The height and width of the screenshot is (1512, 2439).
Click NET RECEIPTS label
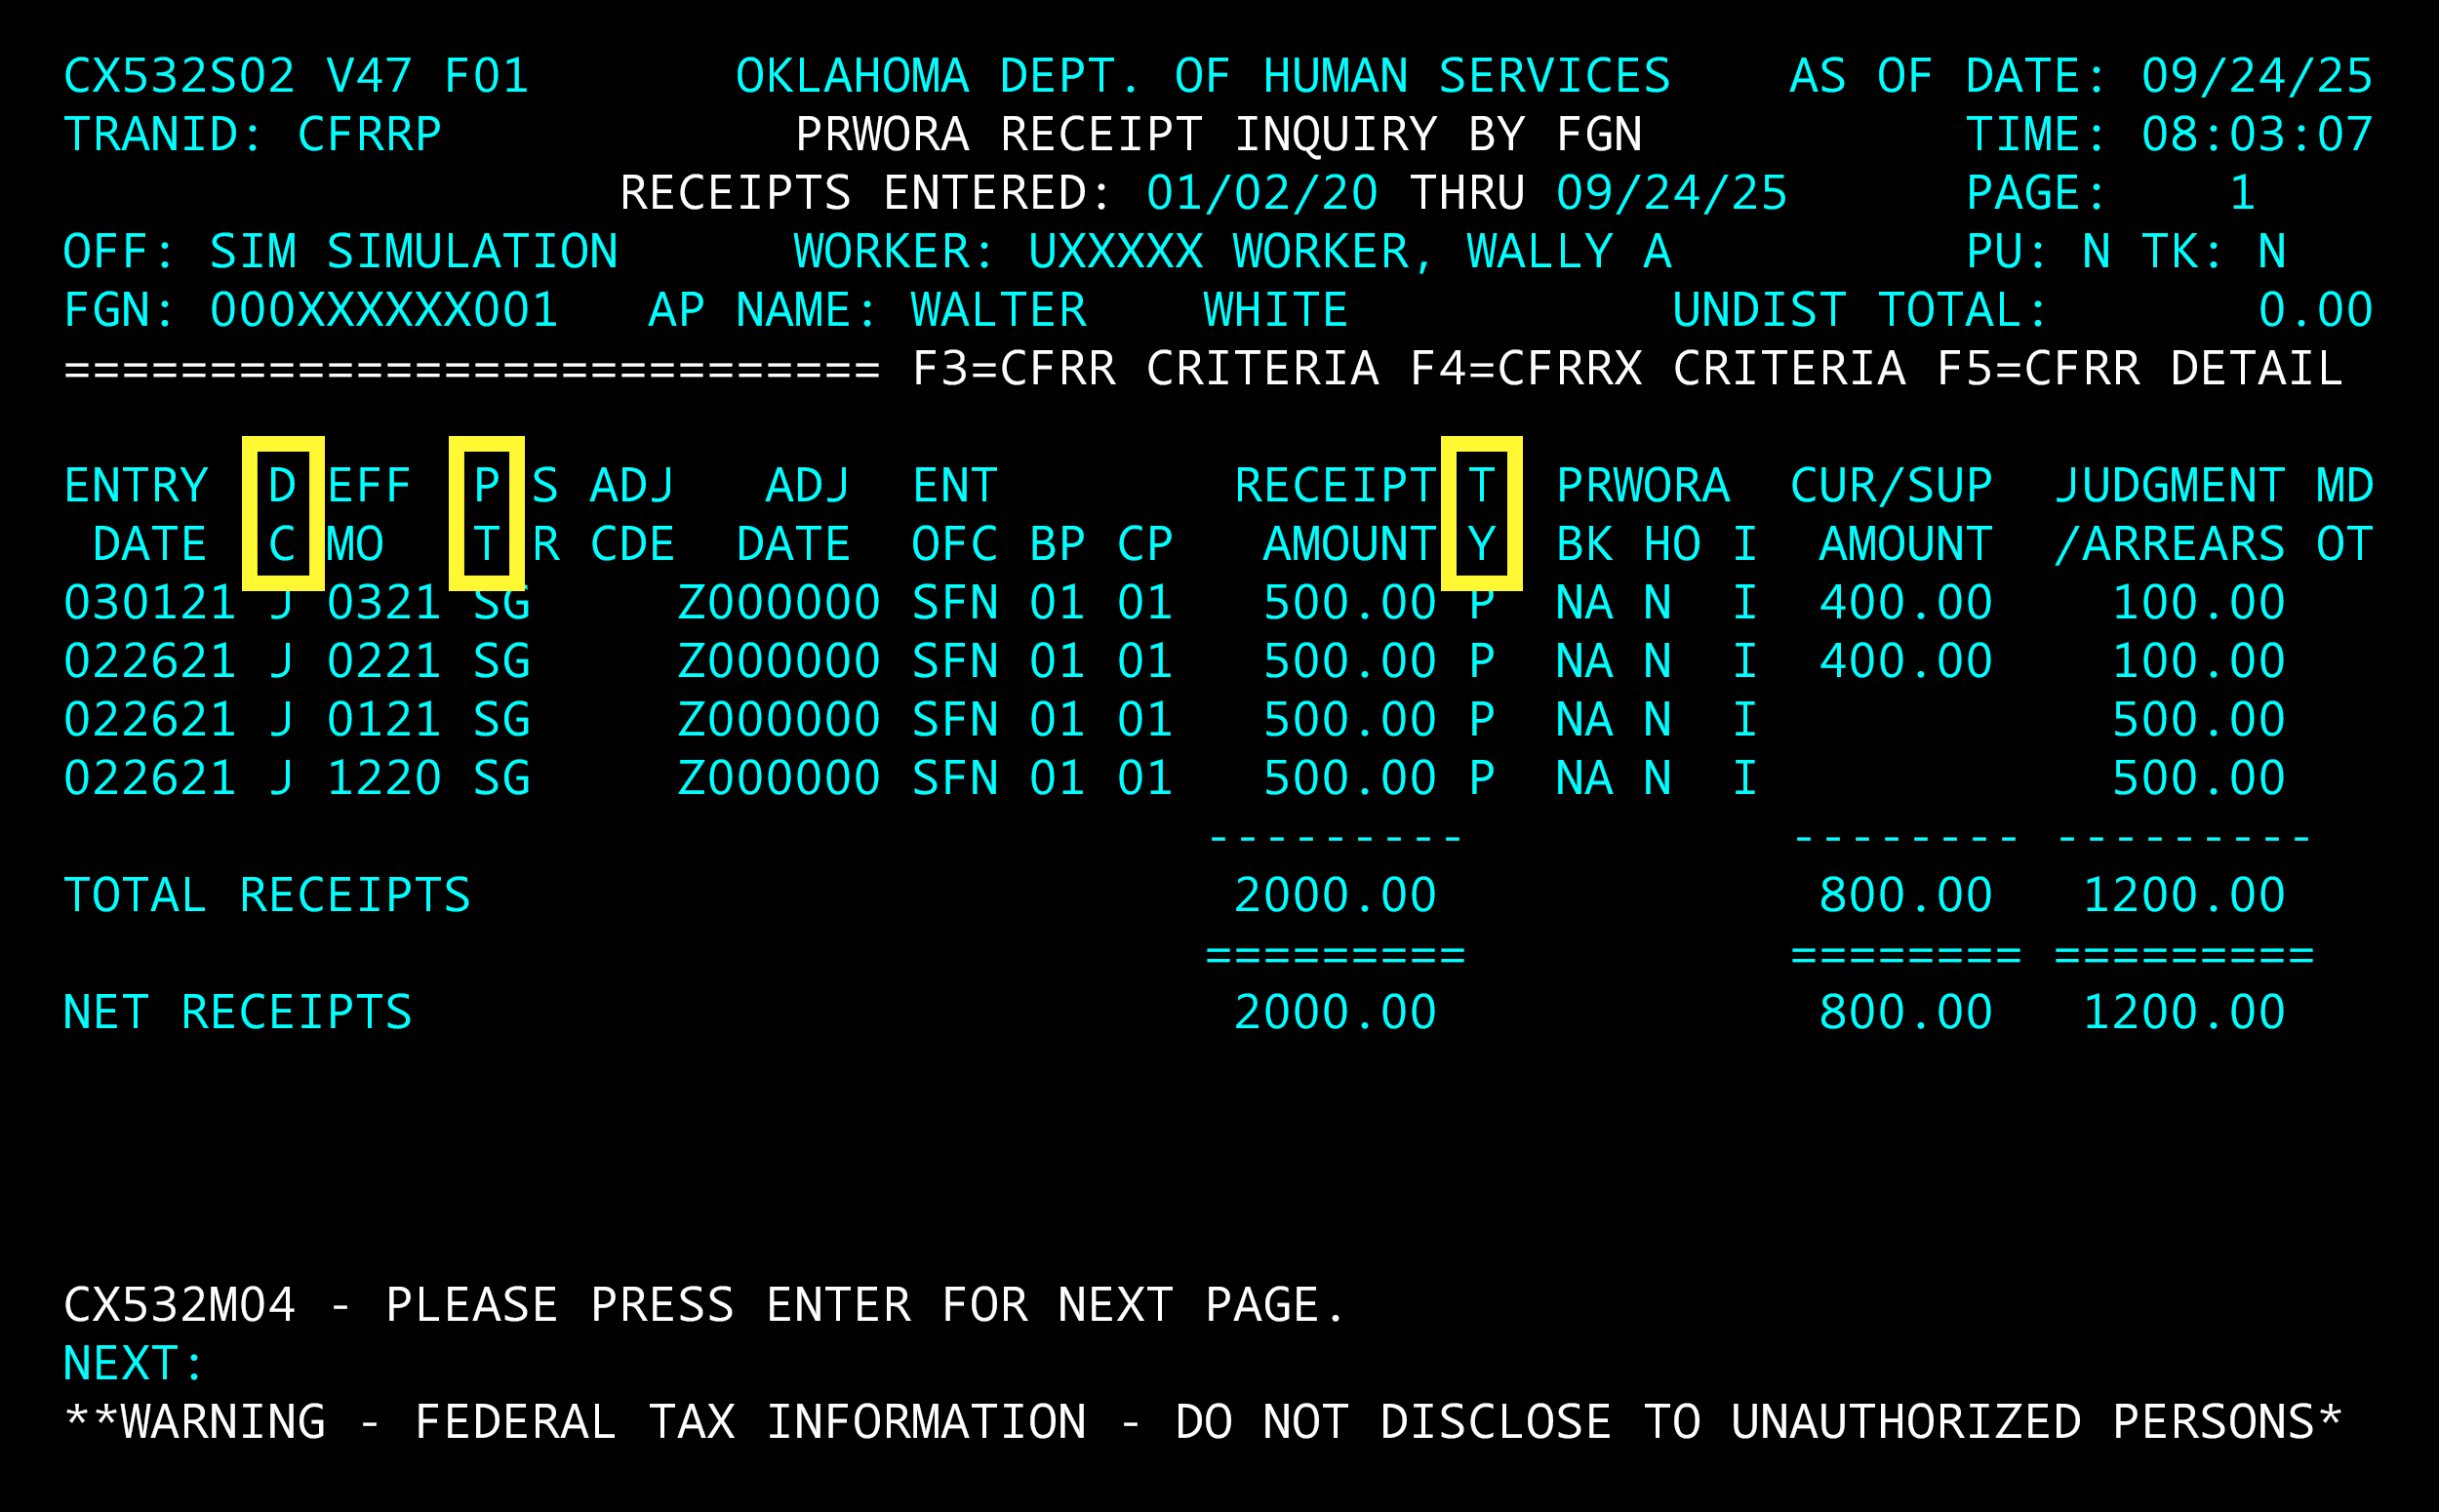coord(238,1013)
